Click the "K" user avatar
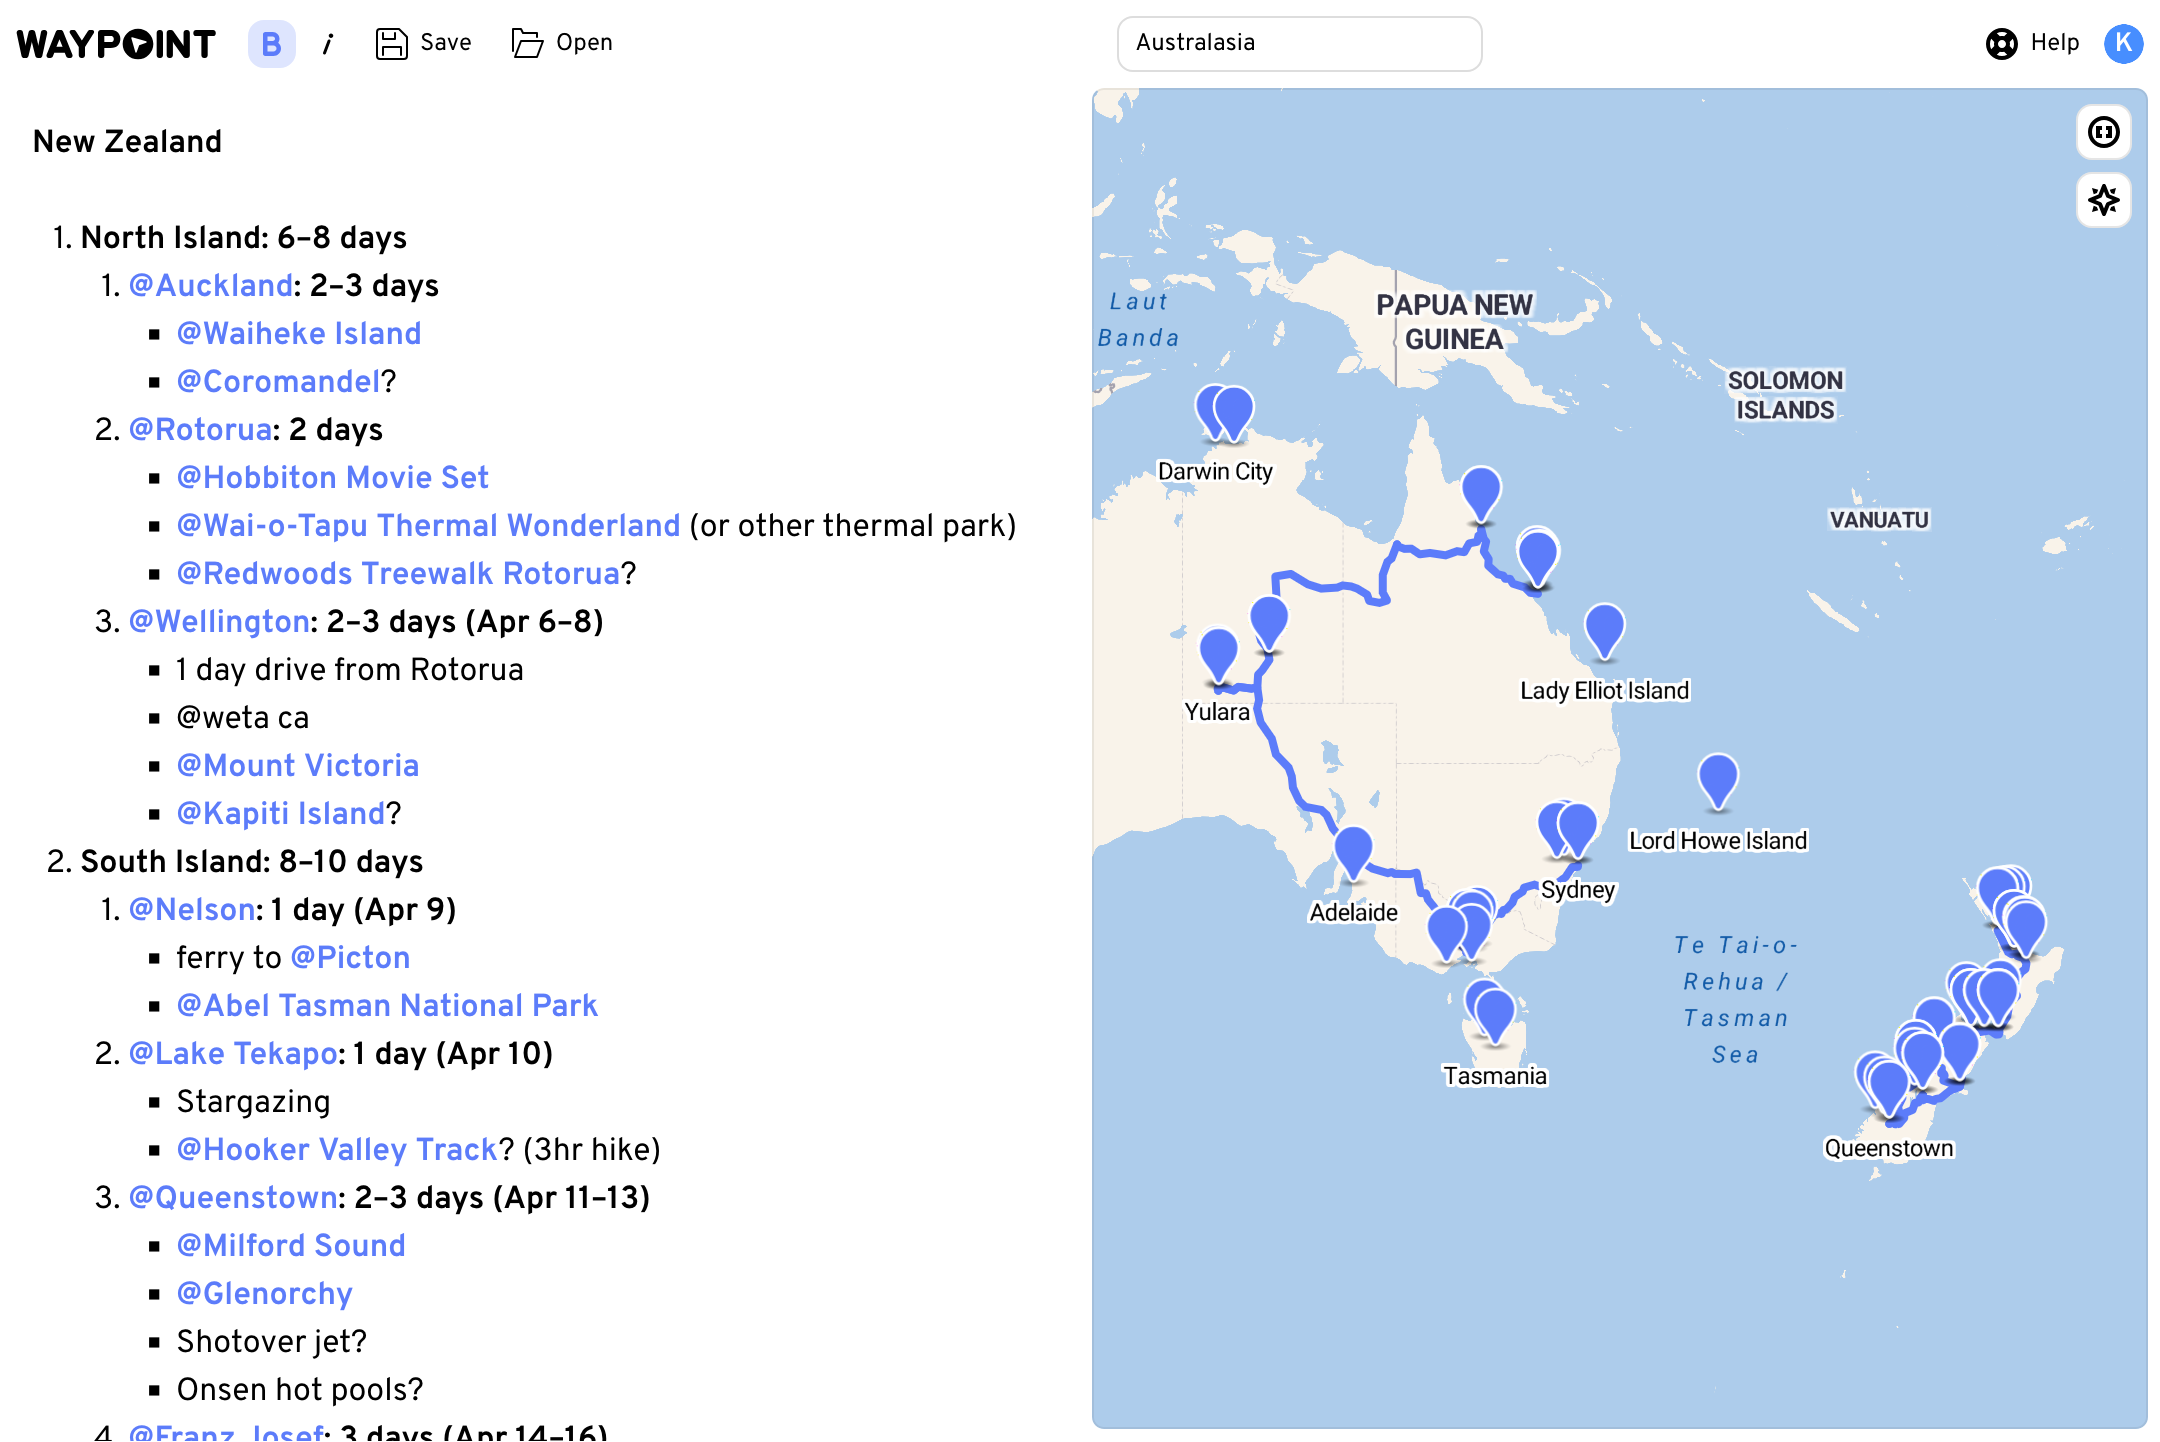 [2124, 43]
